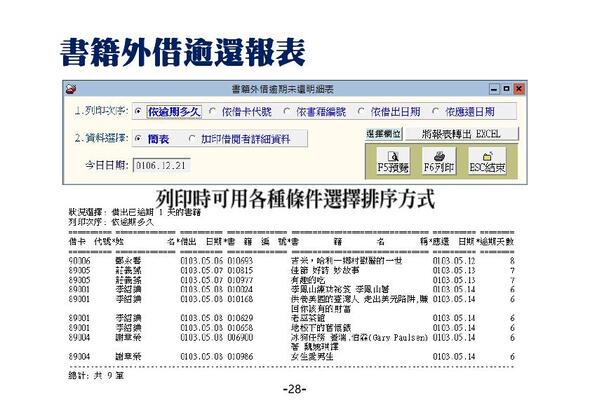Click book number 010629
This screenshot has height=417, width=590.
pos(240,318)
